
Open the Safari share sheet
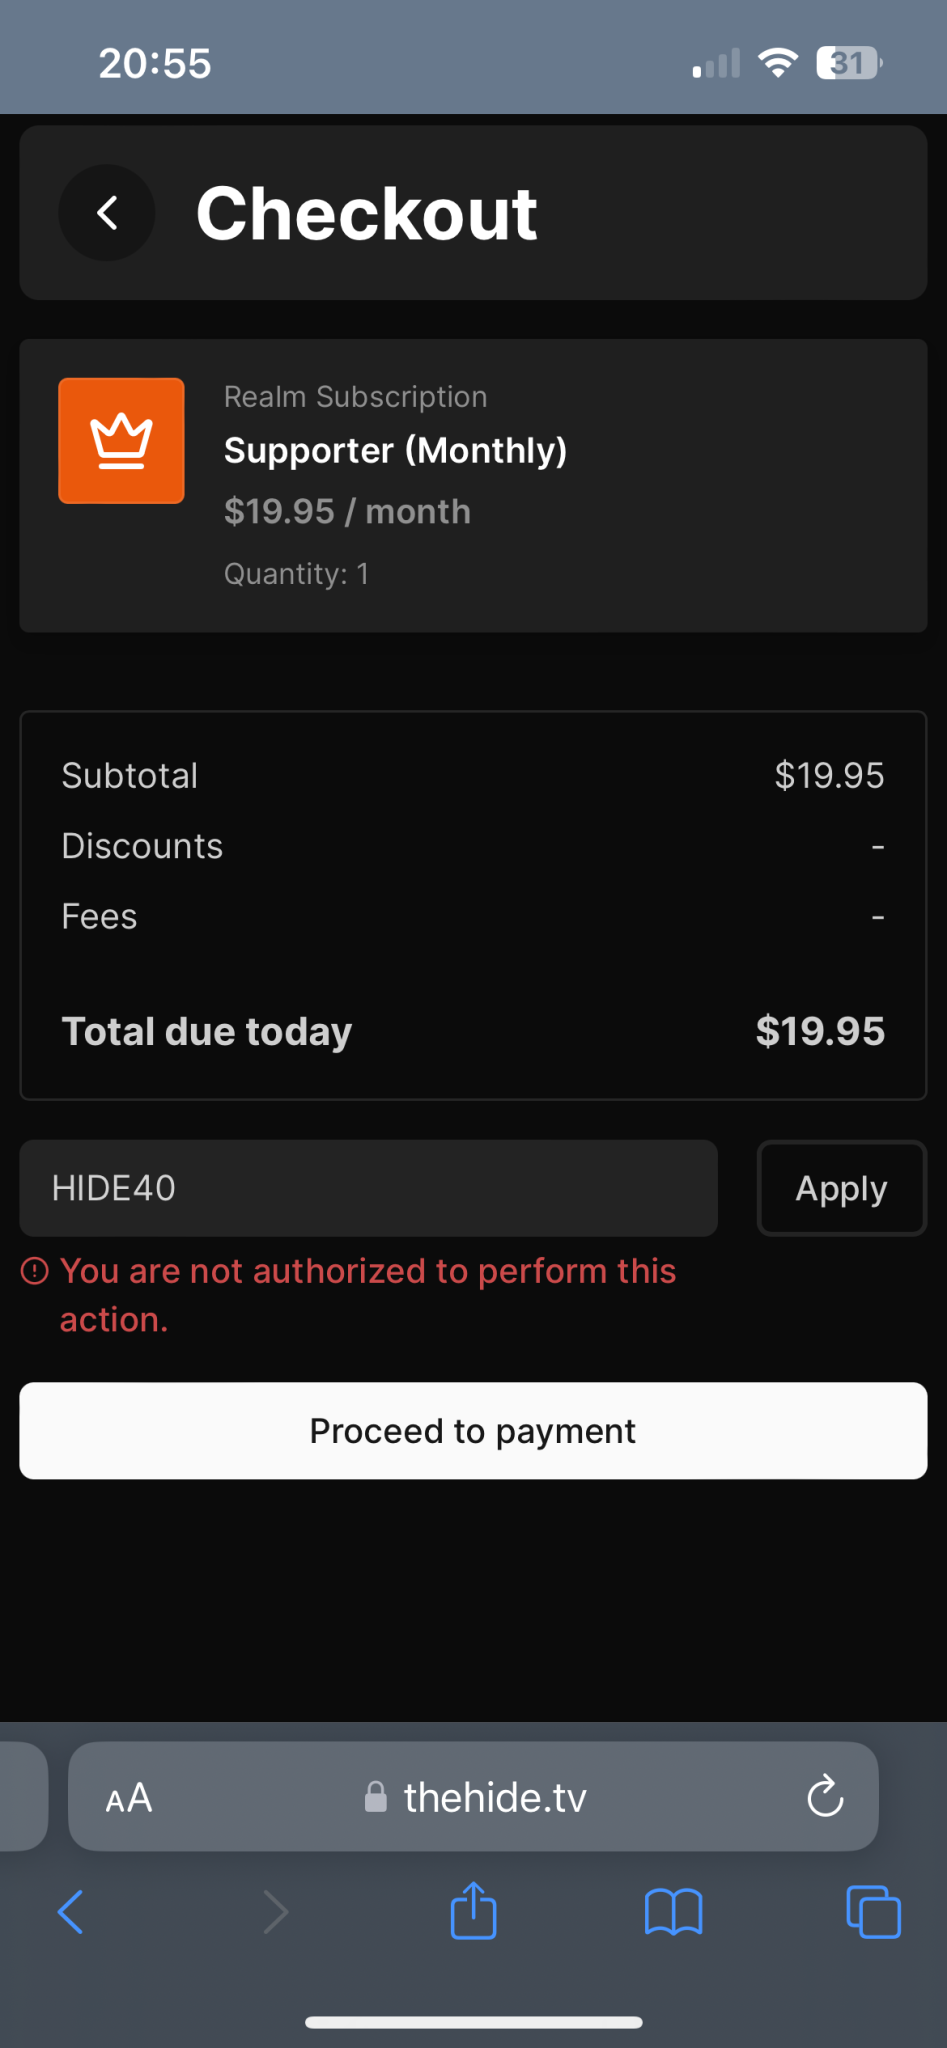473,1911
